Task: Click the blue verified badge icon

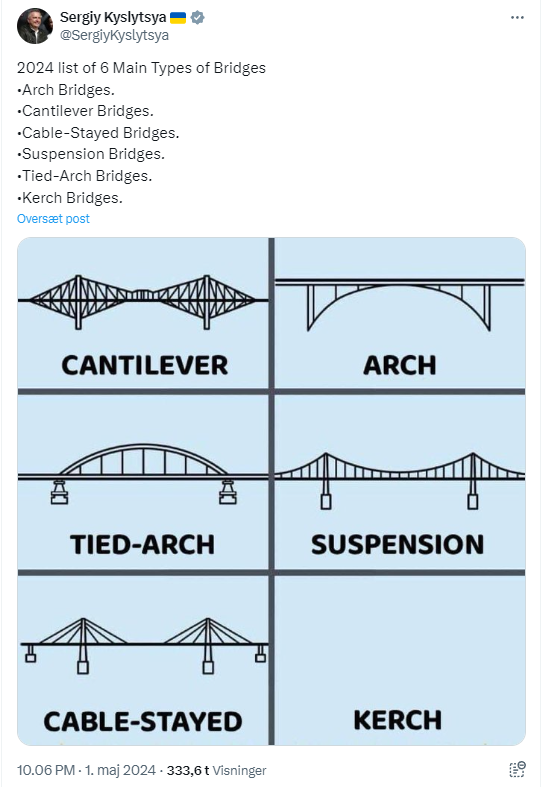Action: pos(197,18)
